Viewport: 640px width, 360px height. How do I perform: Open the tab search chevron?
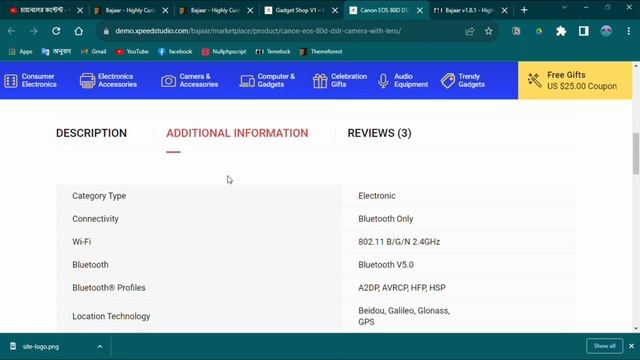564,7
